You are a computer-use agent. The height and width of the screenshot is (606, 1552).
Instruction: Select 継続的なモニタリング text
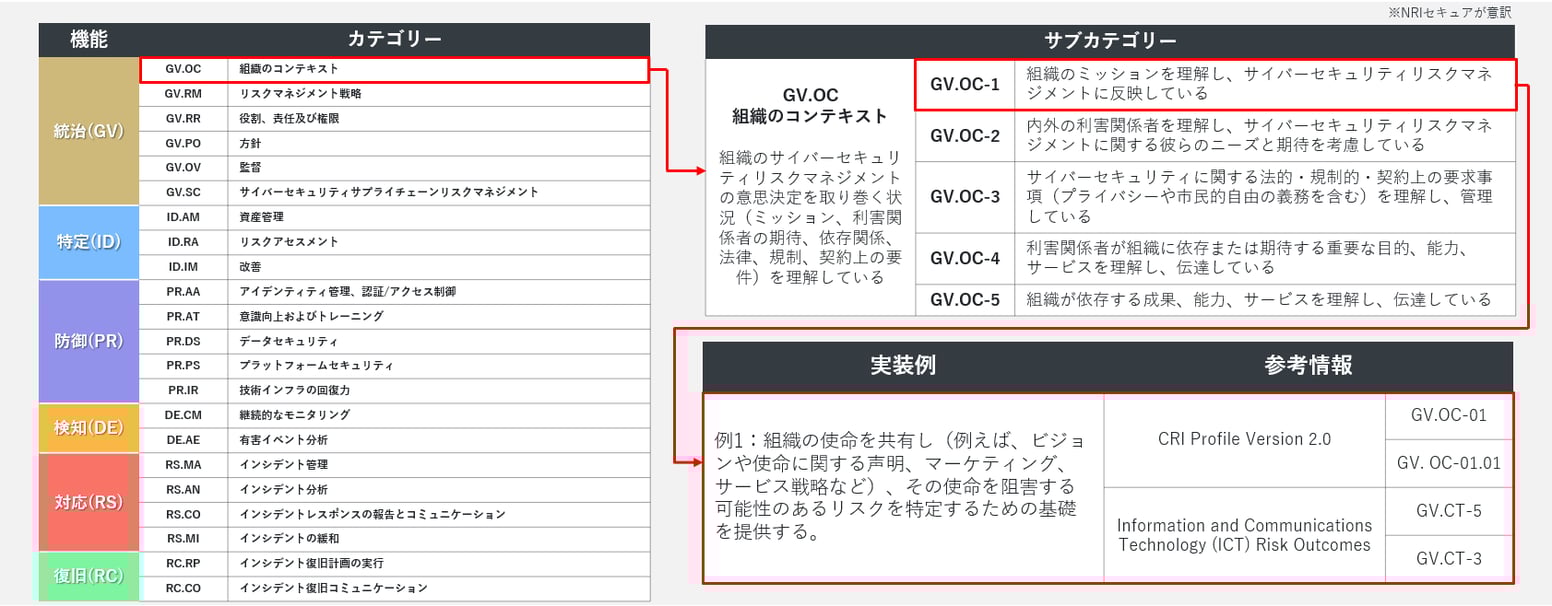(x=294, y=415)
